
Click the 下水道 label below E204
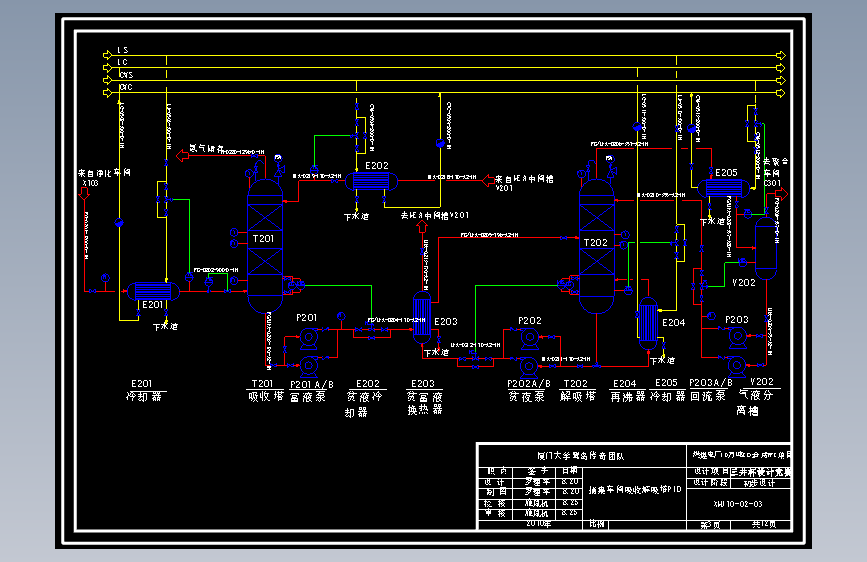click(662, 360)
